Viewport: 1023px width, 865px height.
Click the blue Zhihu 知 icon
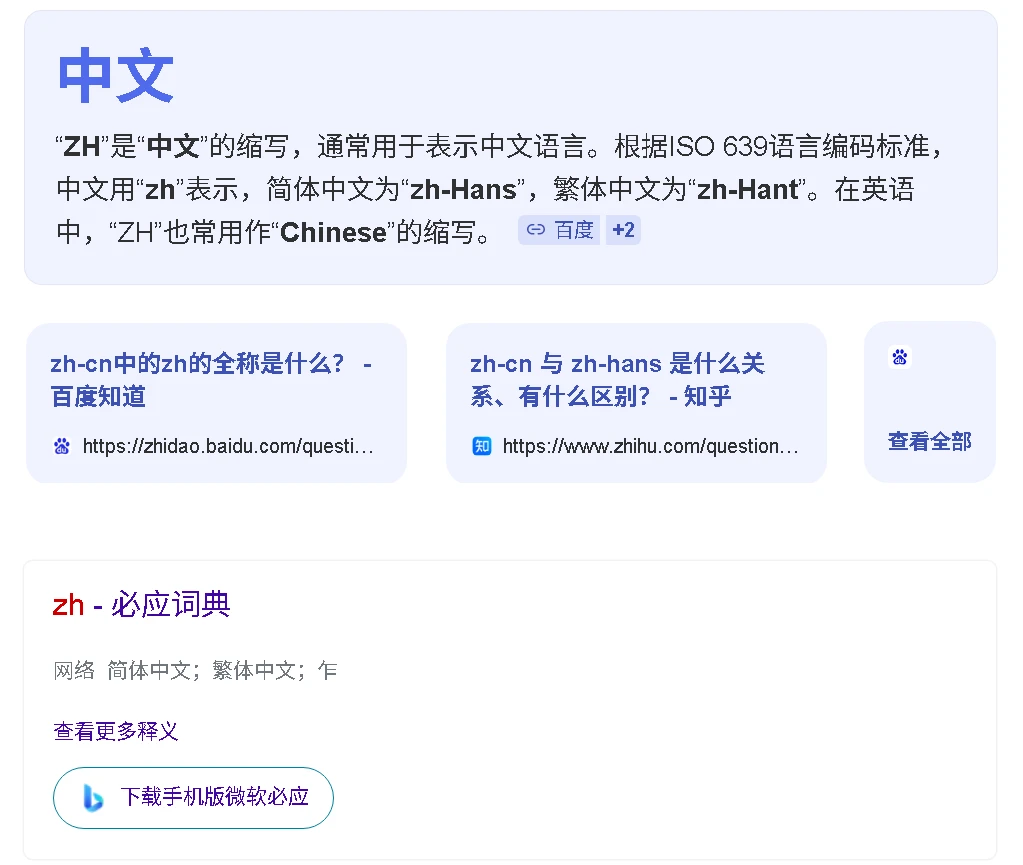tap(482, 446)
